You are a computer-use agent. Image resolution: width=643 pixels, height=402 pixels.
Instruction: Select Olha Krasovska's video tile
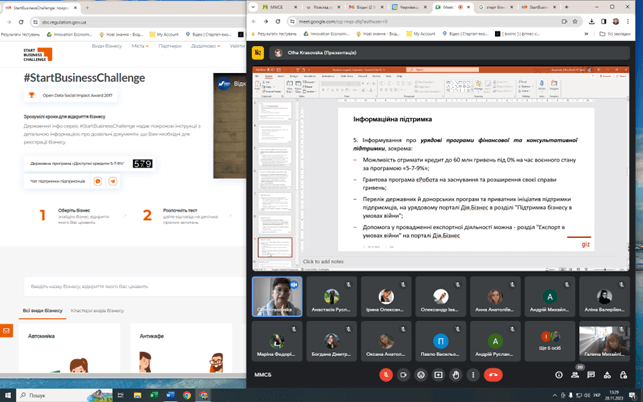277,297
